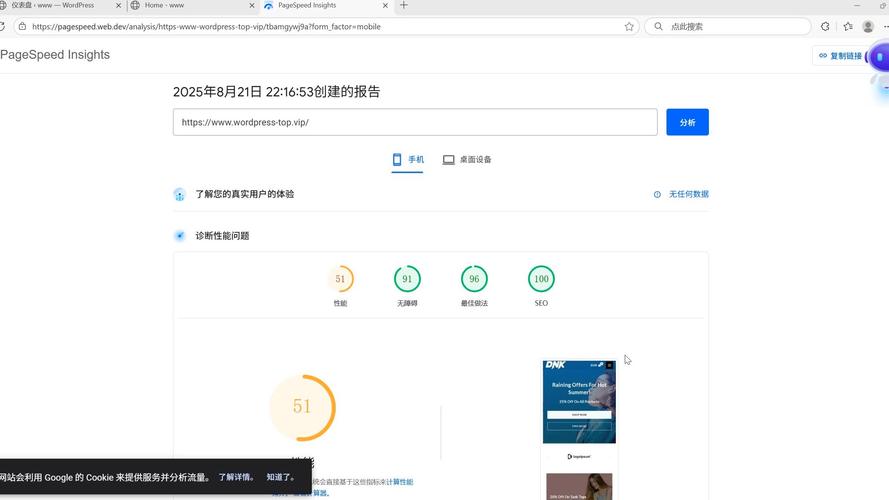Viewport: 889px width, 500px height.
Task: Bookmark page with the star icon
Action: click(x=629, y=27)
